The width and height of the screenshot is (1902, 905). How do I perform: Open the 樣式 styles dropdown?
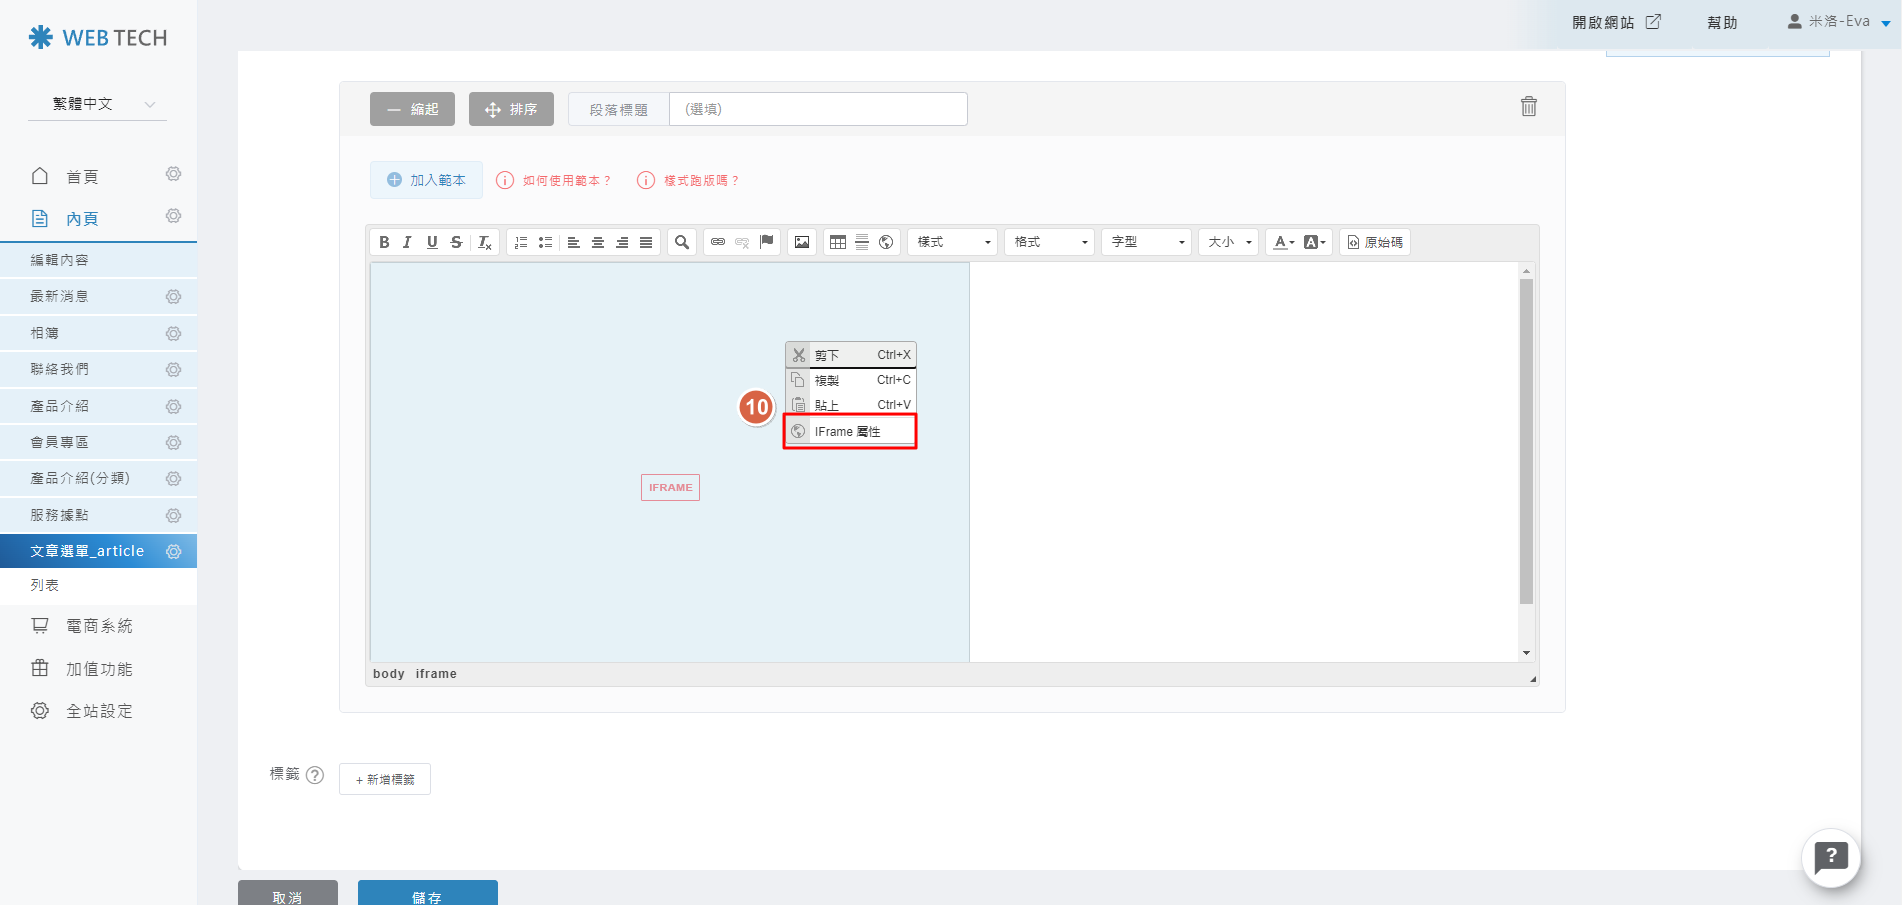pos(953,242)
